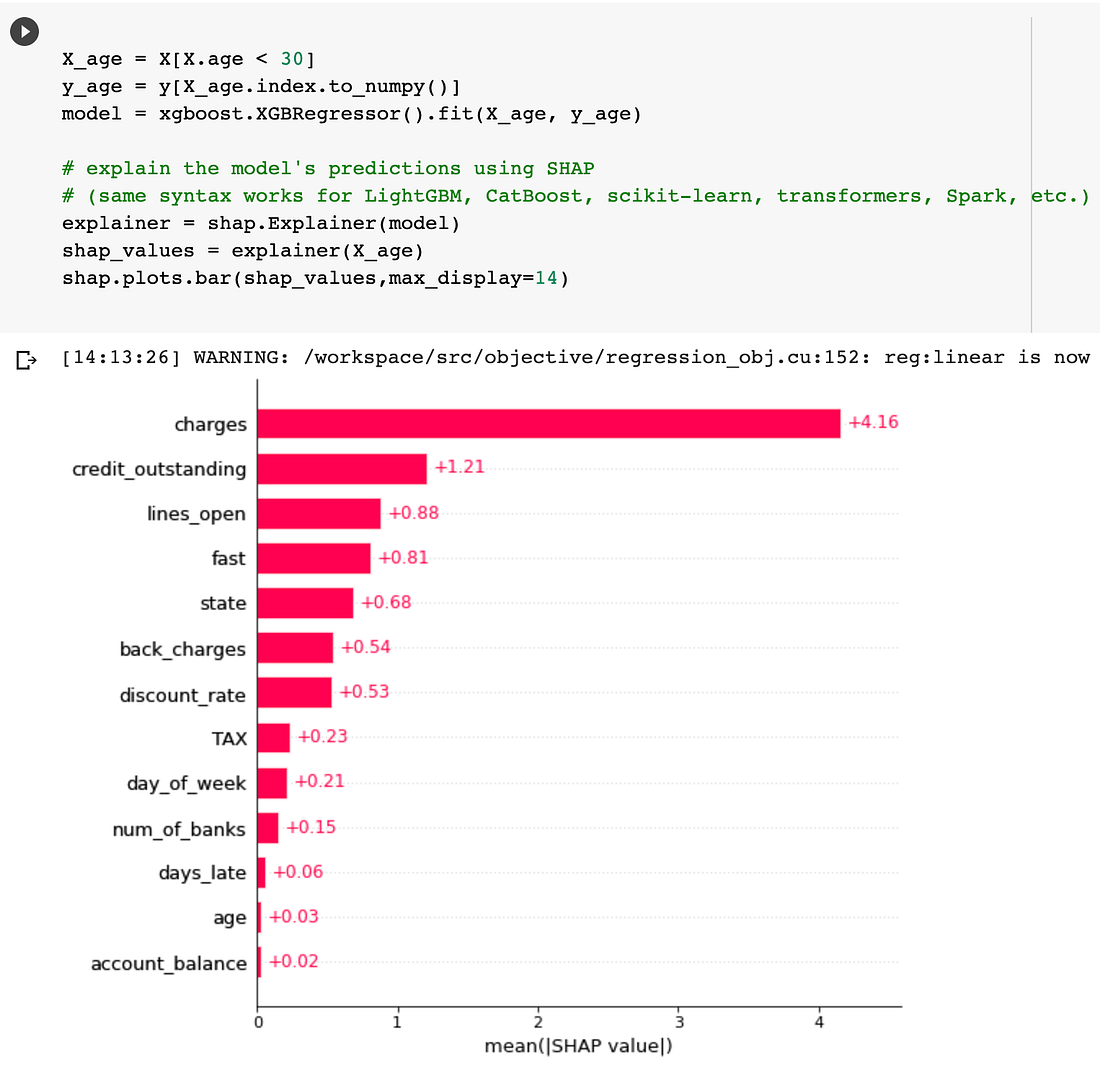Image resolution: width=1100 pixels, height=1091 pixels.
Task: Click the 'days_late' feature label
Action: click(203, 874)
